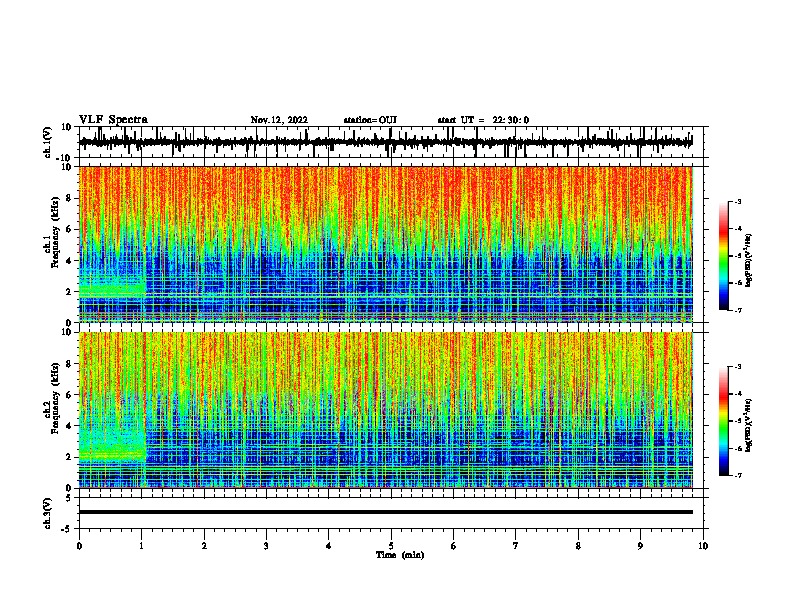Image resolution: width=792 pixels, height=612 pixels.
Task: Click time axis tick label "1"
Action: point(141,546)
